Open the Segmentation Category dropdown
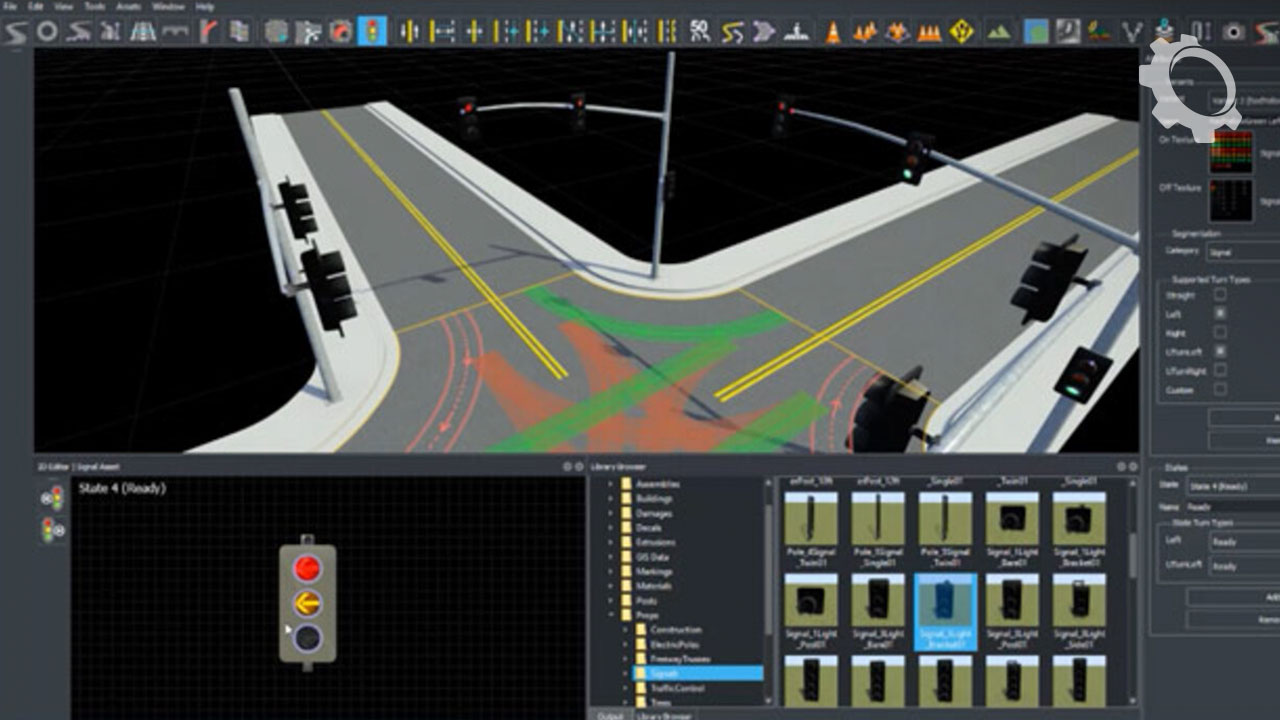 click(x=1242, y=252)
